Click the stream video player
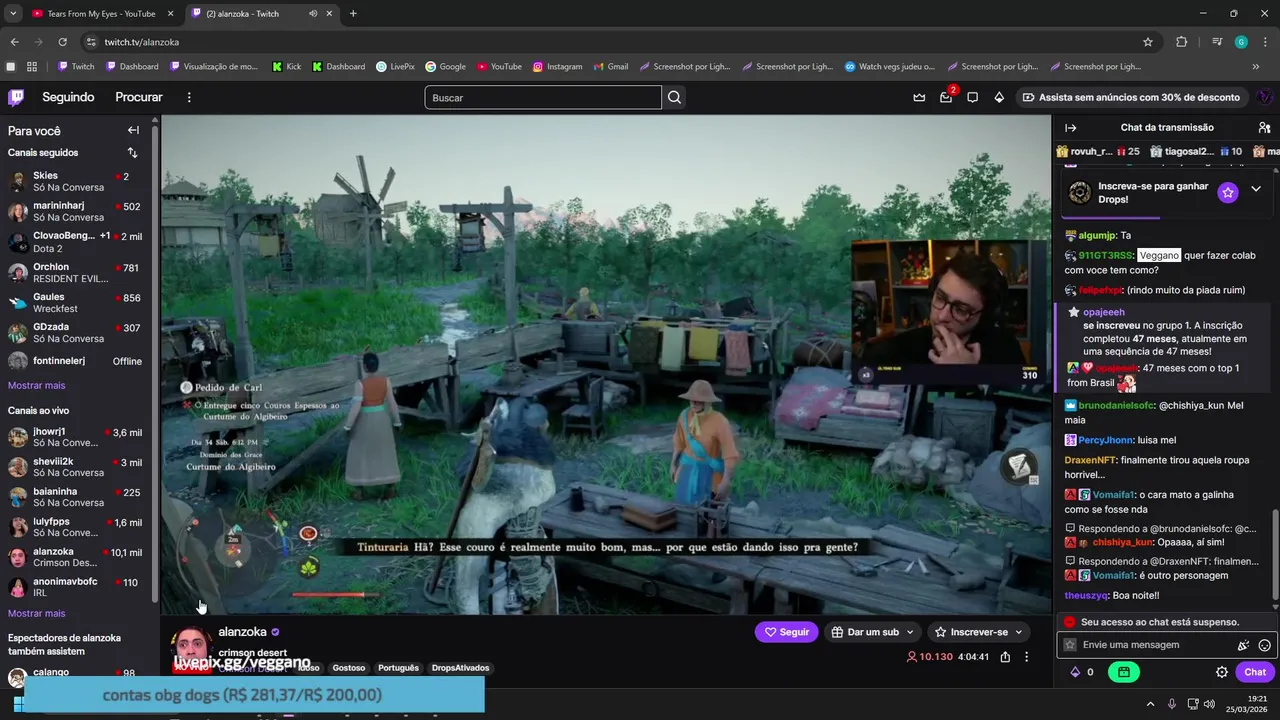 click(606, 365)
